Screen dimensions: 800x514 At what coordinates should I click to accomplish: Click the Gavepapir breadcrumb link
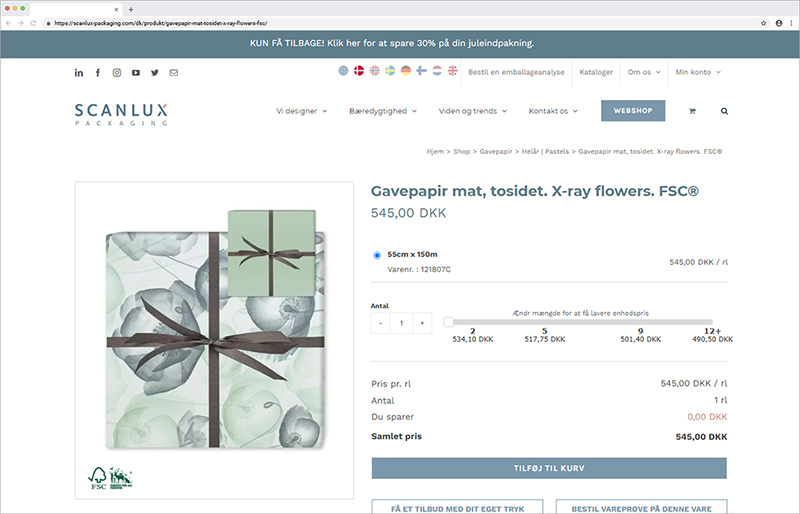point(495,152)
